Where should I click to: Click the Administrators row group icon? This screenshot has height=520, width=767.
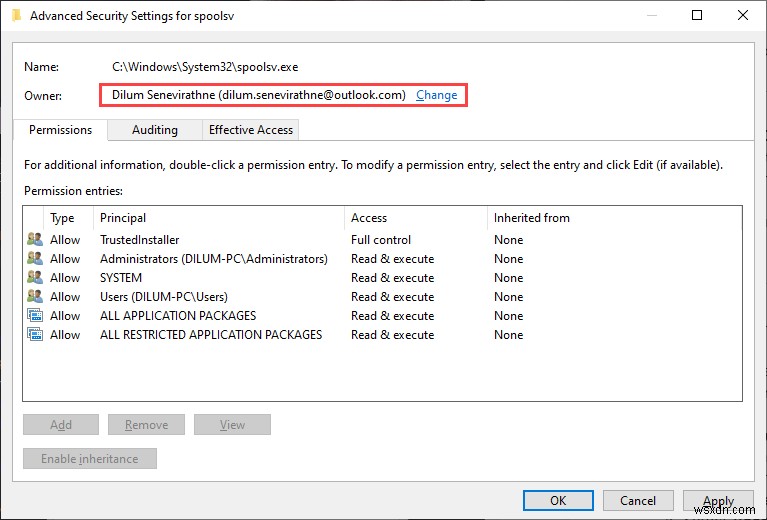(35, 258)
